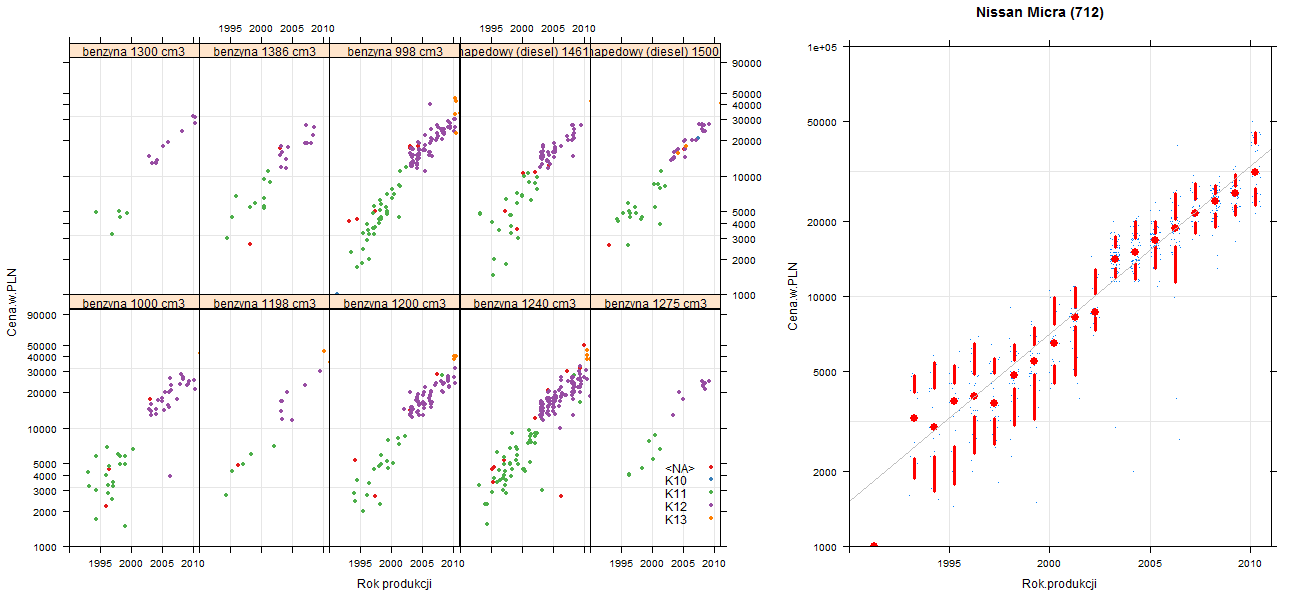
Task: Click the "K12" legend label
Action: [x=676, y=507]
